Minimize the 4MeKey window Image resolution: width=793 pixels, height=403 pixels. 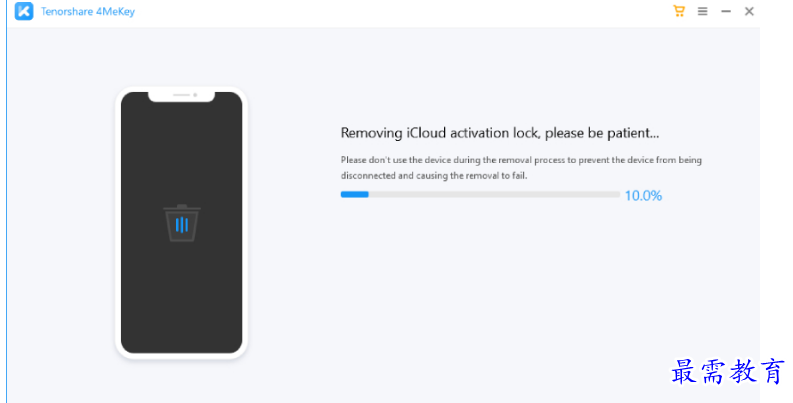pyautogui.click(x=726, y=11)
